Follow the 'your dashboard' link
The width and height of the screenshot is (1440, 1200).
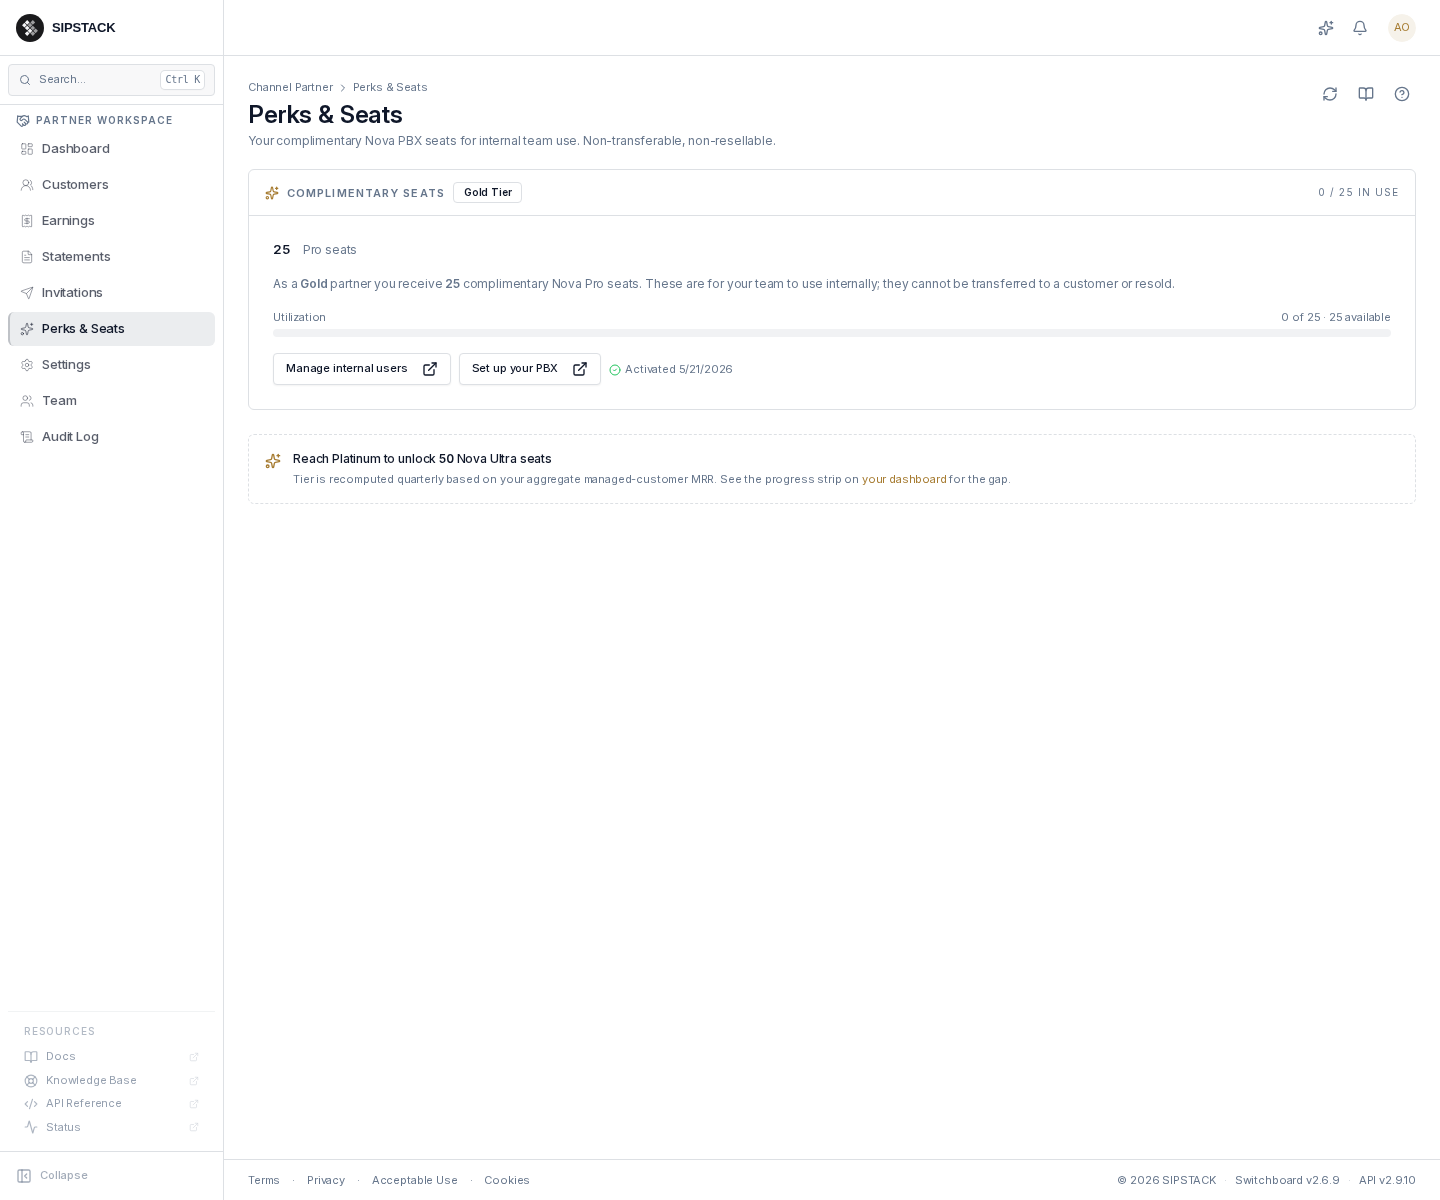coord(904,480)
